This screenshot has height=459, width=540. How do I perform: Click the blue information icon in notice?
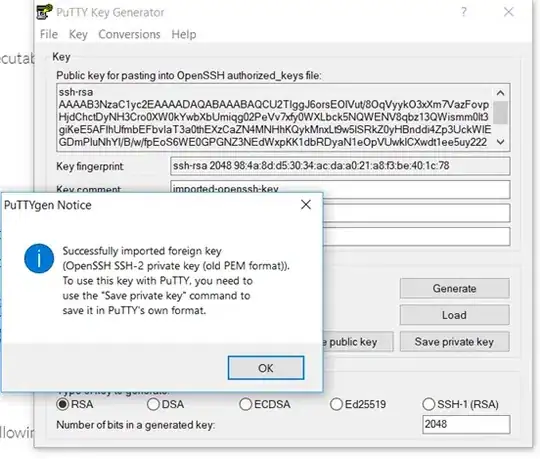click(39, 259)
